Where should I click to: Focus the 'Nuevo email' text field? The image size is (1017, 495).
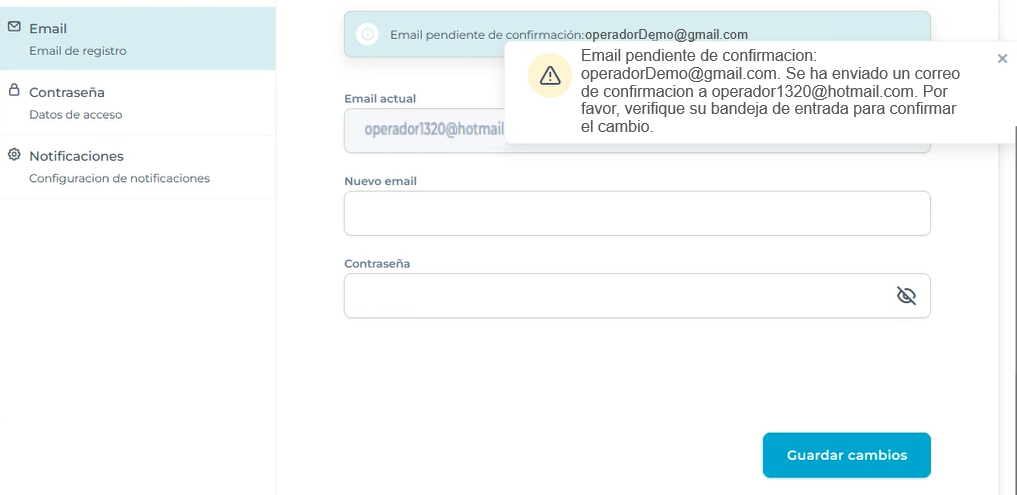tap(636, 213)
